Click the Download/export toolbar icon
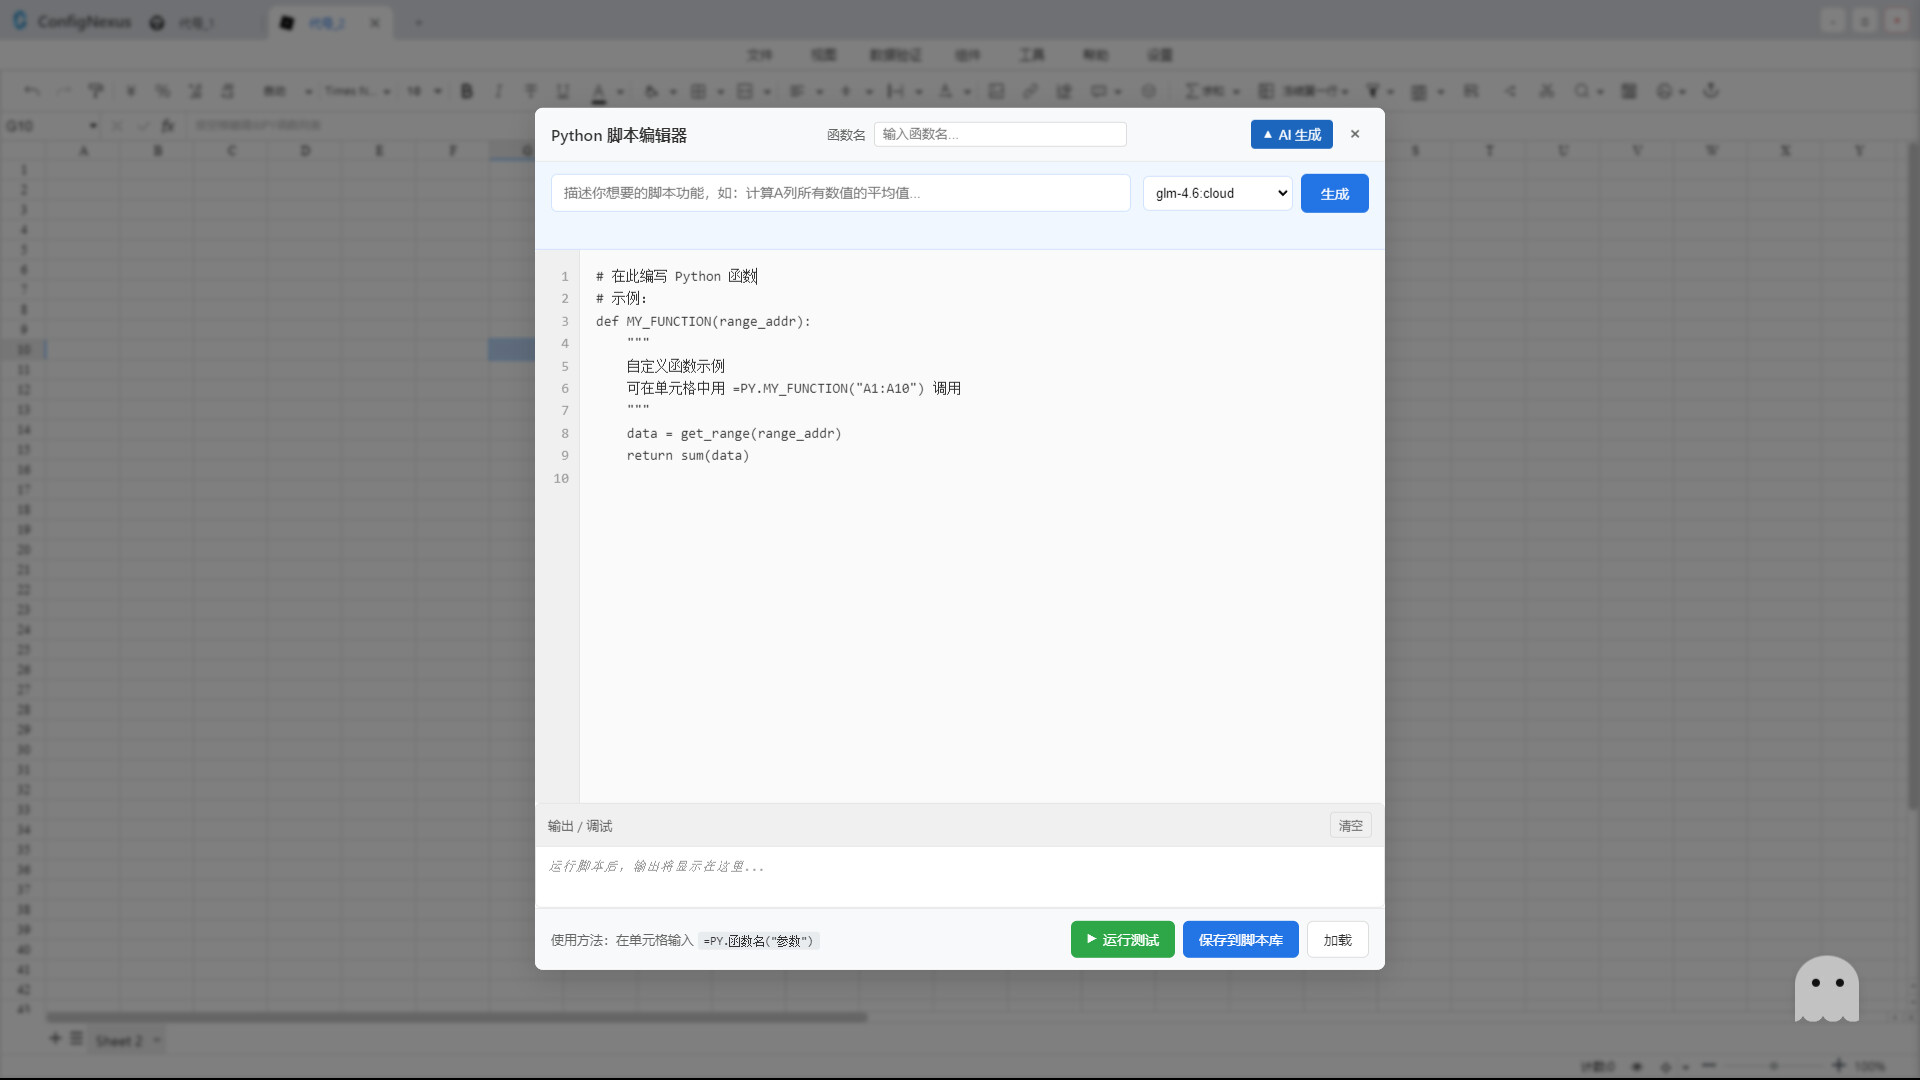This screenshot has width=1920, height=1080. 1710,90
